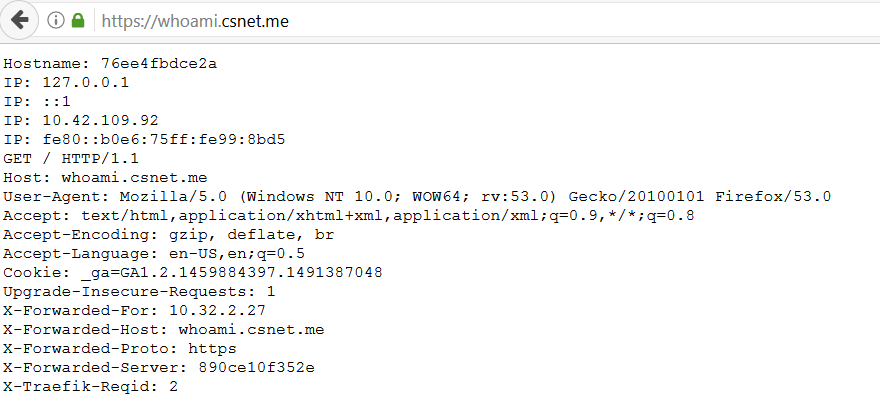Click the Hostname 76ee4fbdce2a line
This screenshot has height=411, width=880.
pyautogui.click(x=110, y=63)
